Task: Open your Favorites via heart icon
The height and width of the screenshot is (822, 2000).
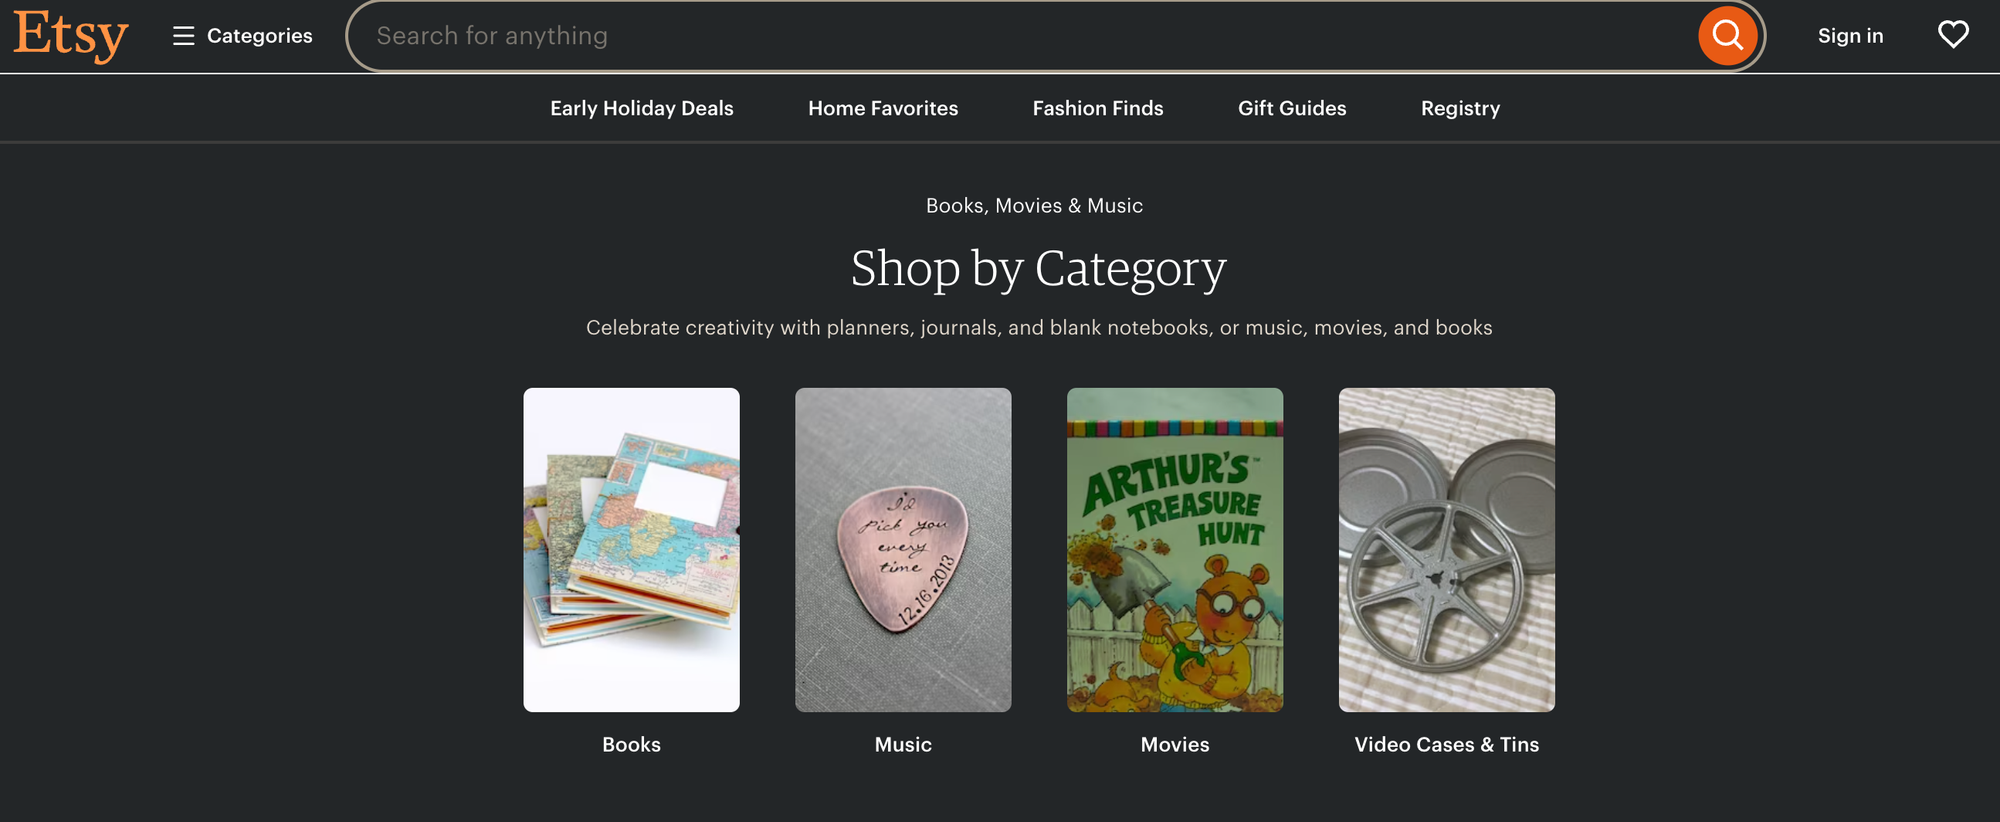Action: point(1953,34)
